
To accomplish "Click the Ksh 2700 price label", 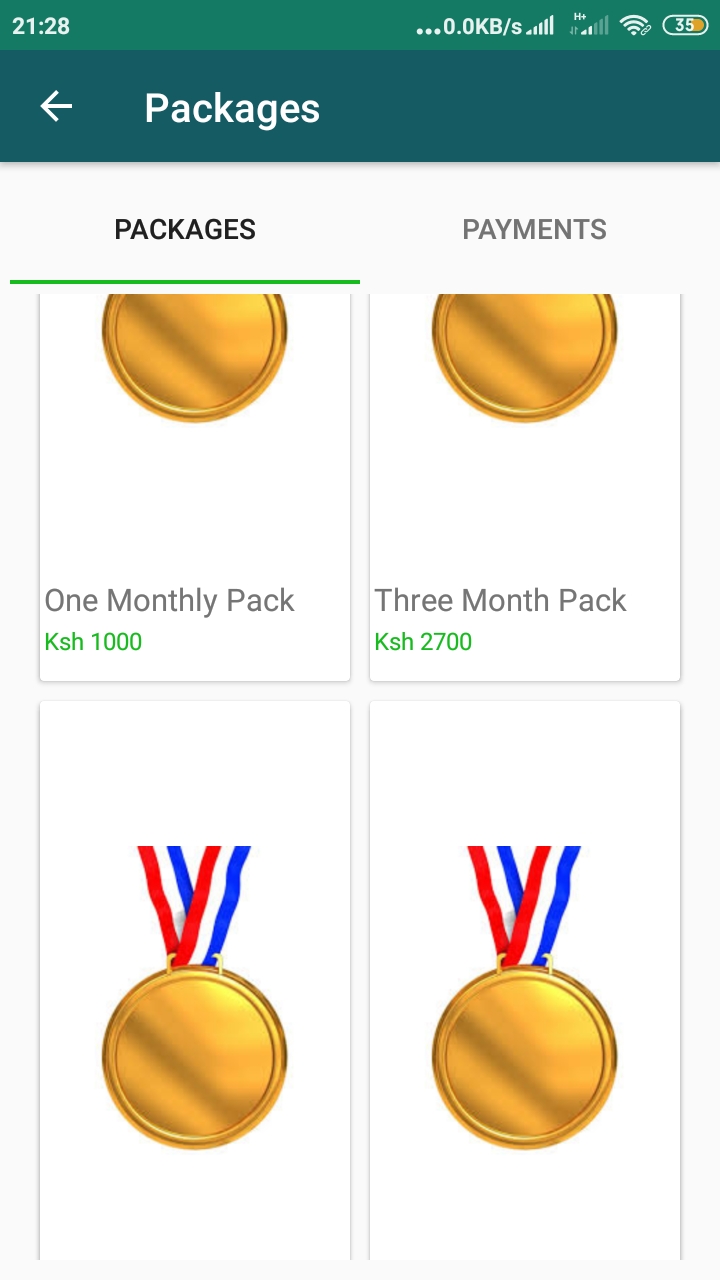I will tap(423, 642).
